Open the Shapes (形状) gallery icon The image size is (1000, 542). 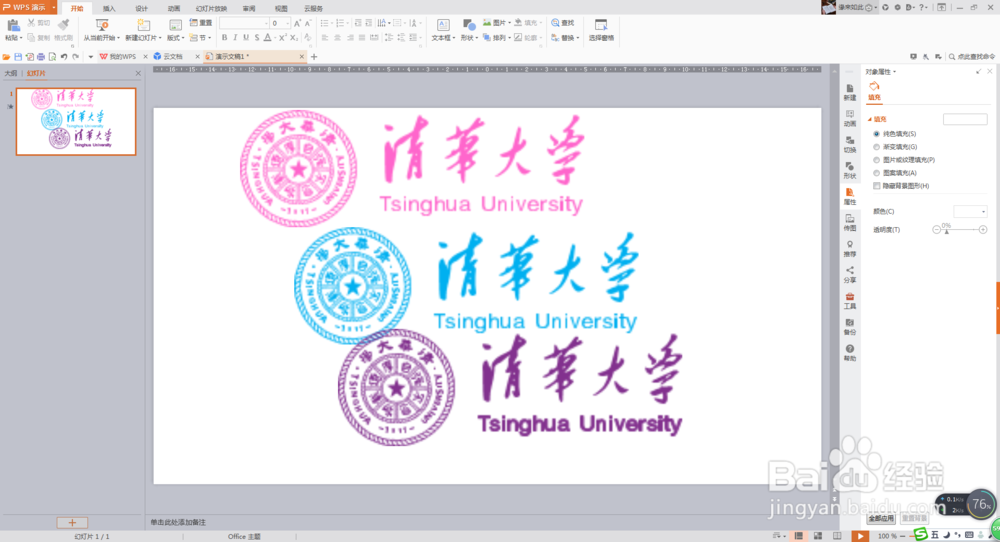coord(469,26)
